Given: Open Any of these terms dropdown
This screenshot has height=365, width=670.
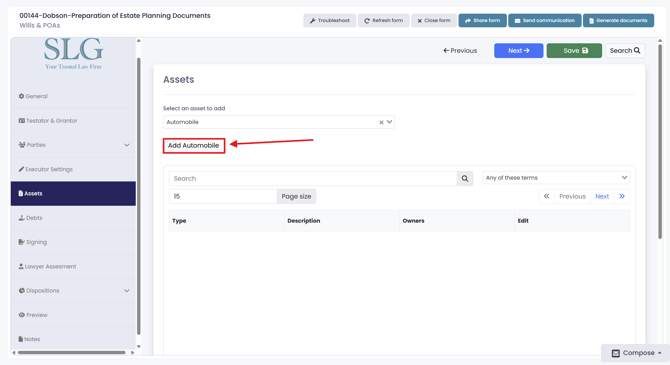Looking at the screenshot, I should pyautogui.click(x=556, y=178).
